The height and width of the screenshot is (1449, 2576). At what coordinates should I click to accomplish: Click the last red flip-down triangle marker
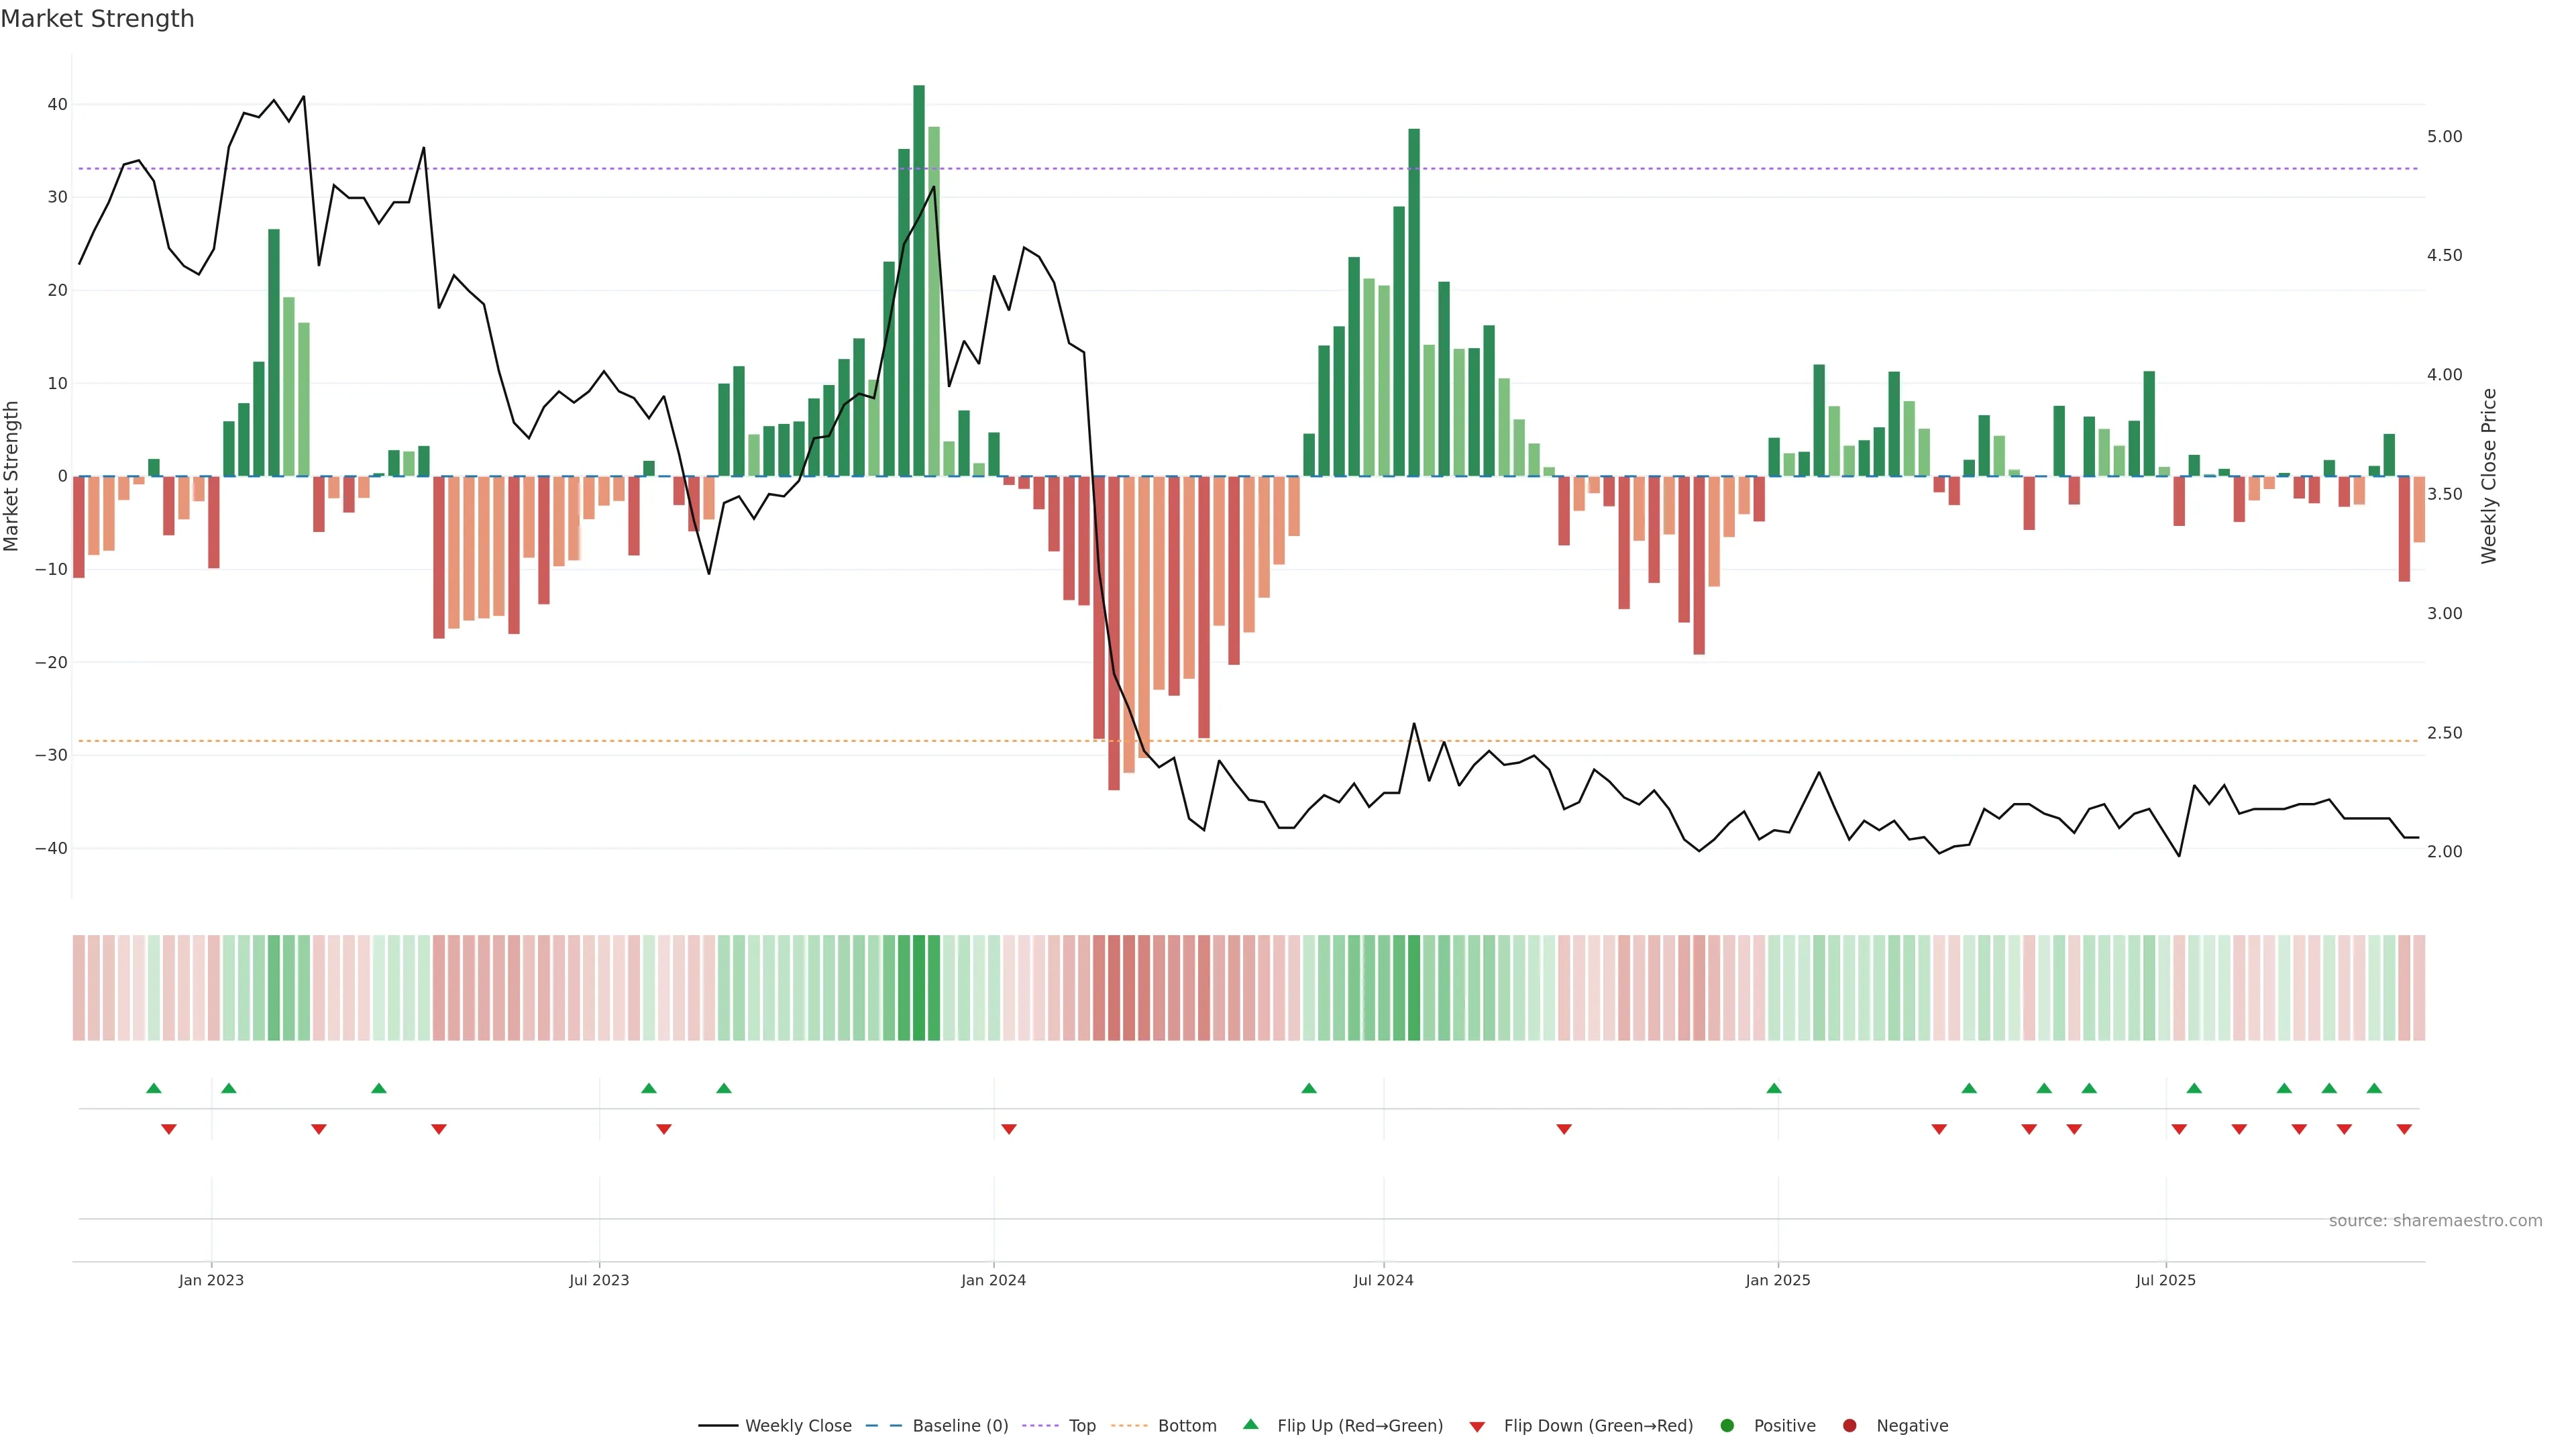(x=2404, y=1129)
